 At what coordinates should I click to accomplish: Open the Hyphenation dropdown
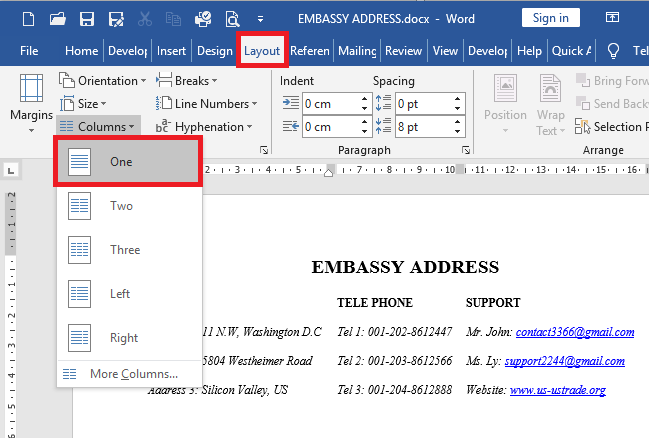204,127
